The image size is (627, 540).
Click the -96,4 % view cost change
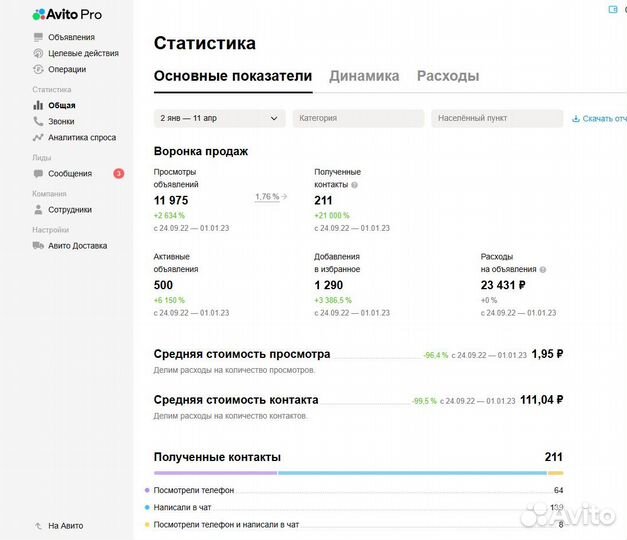click(436, 355)
